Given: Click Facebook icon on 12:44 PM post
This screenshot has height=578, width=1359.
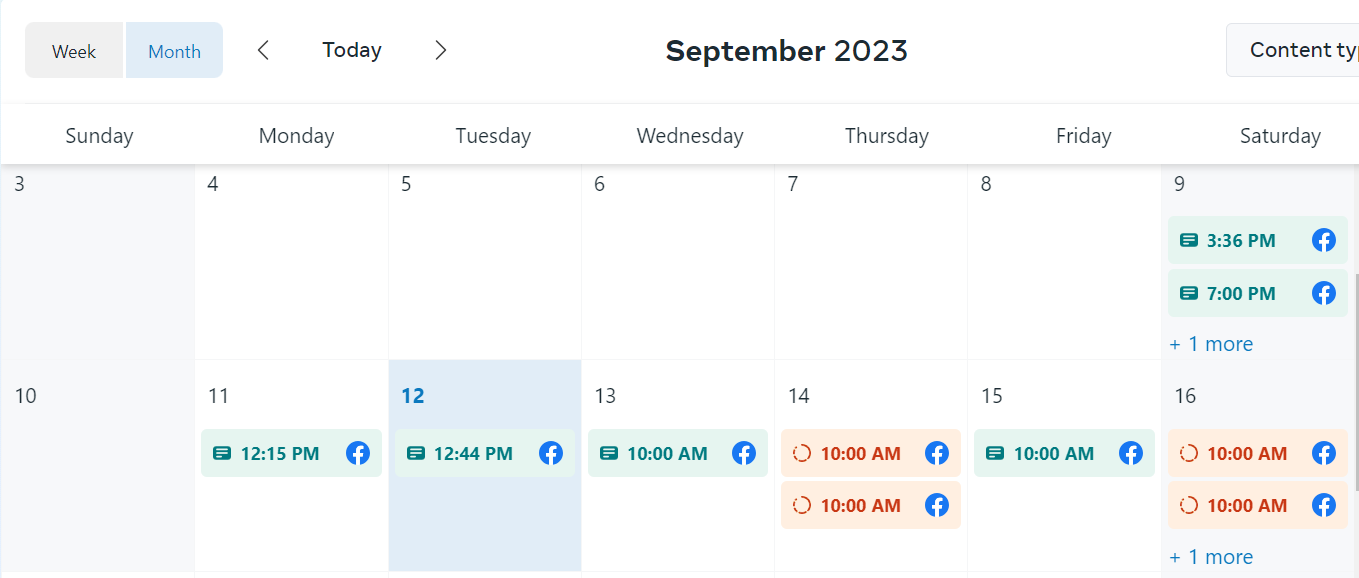Looking at the screenshot, I should pos(550,453).
